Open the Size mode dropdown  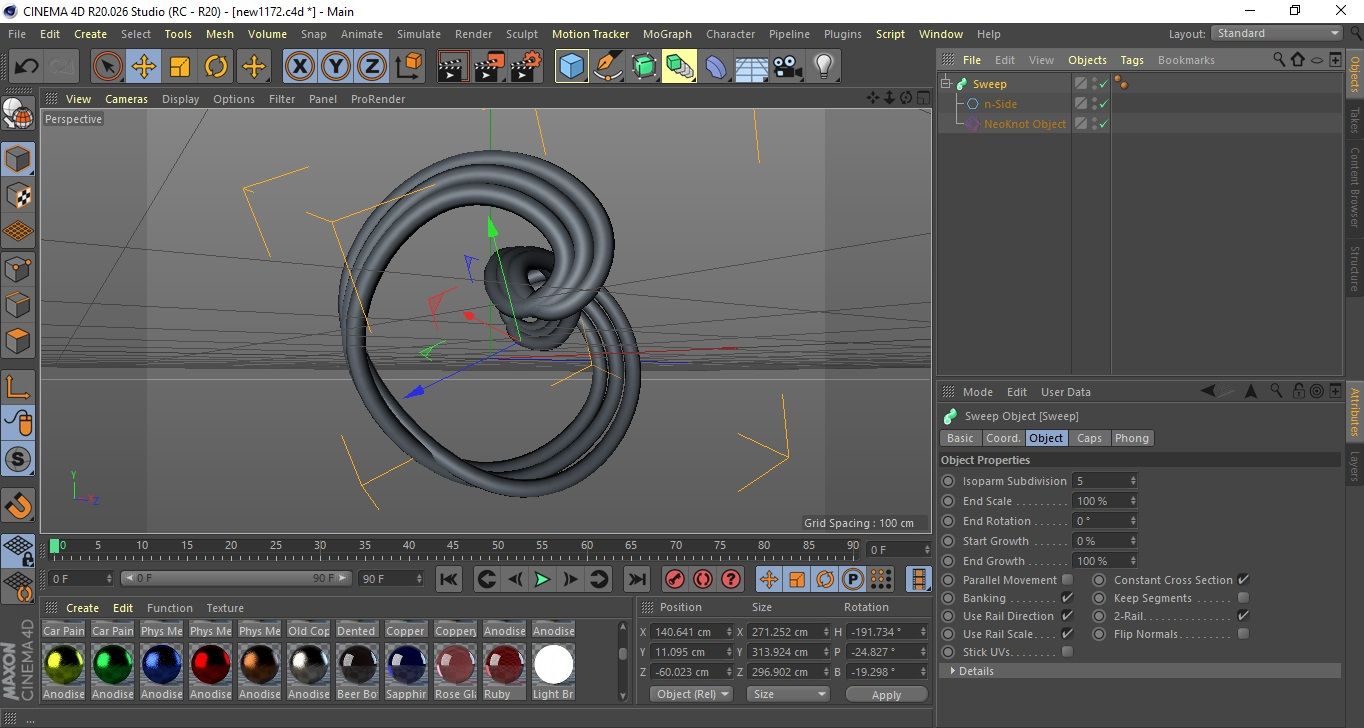click(x=789, y=694)
